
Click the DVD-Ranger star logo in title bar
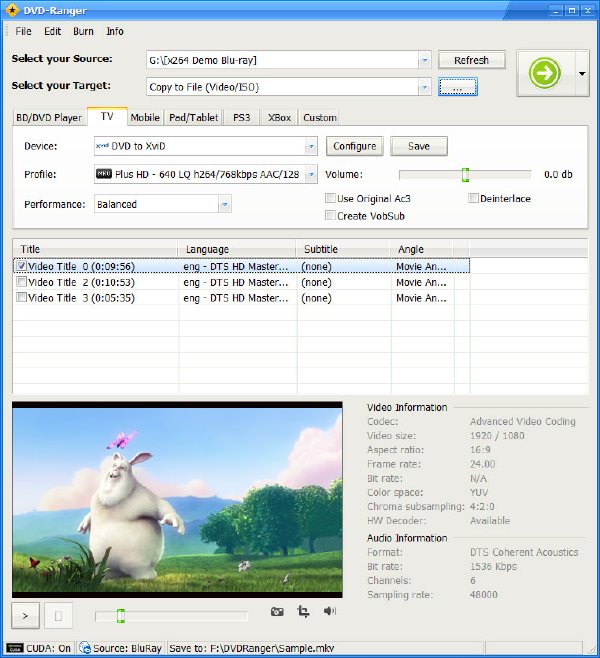click(x=12, y=10)
